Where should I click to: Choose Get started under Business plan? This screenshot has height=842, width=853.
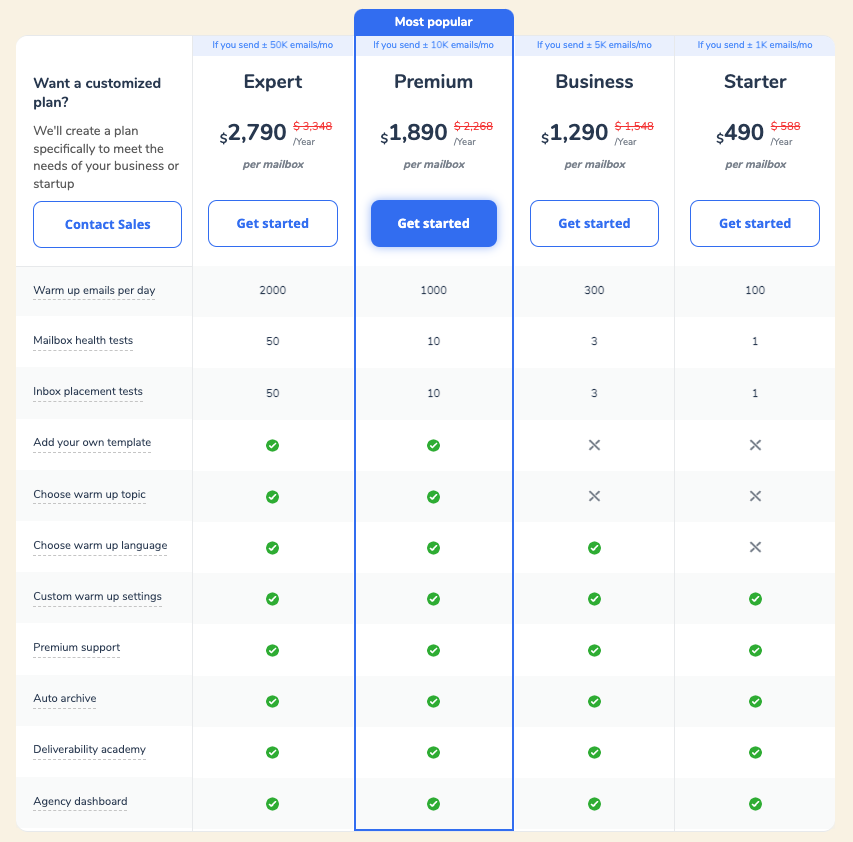[594, 223]
